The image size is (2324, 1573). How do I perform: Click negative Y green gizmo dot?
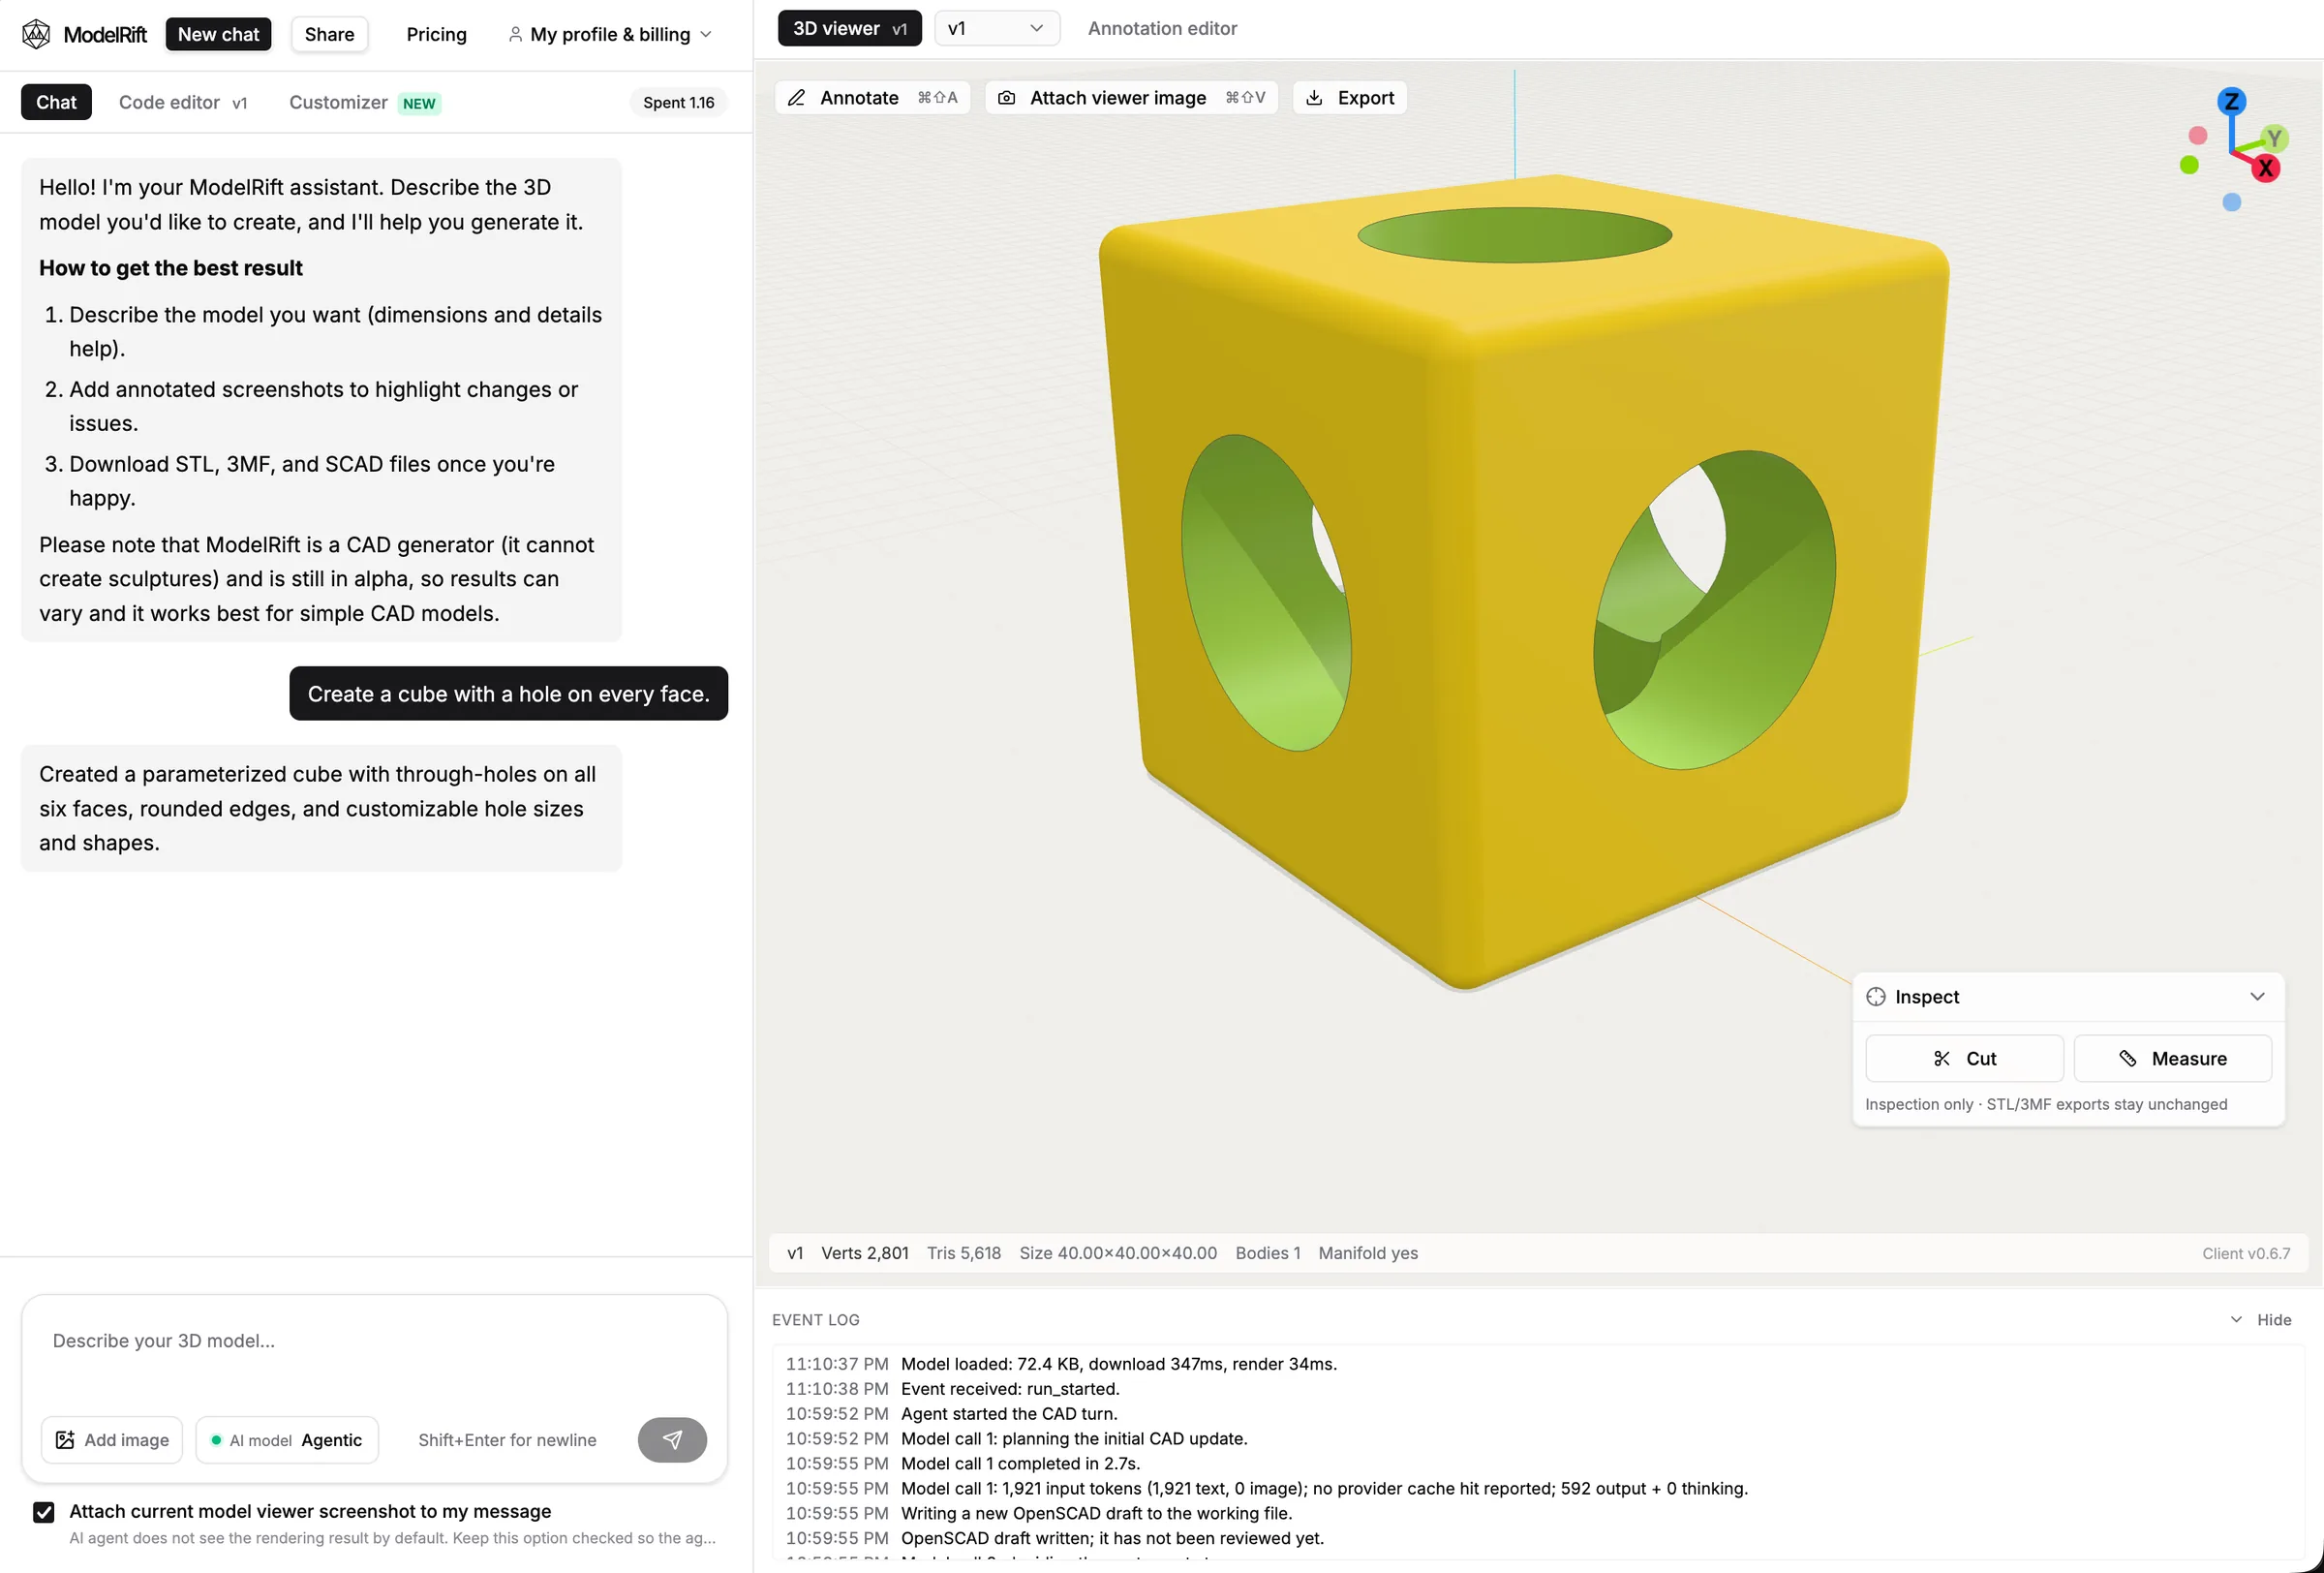[2189, 165]
